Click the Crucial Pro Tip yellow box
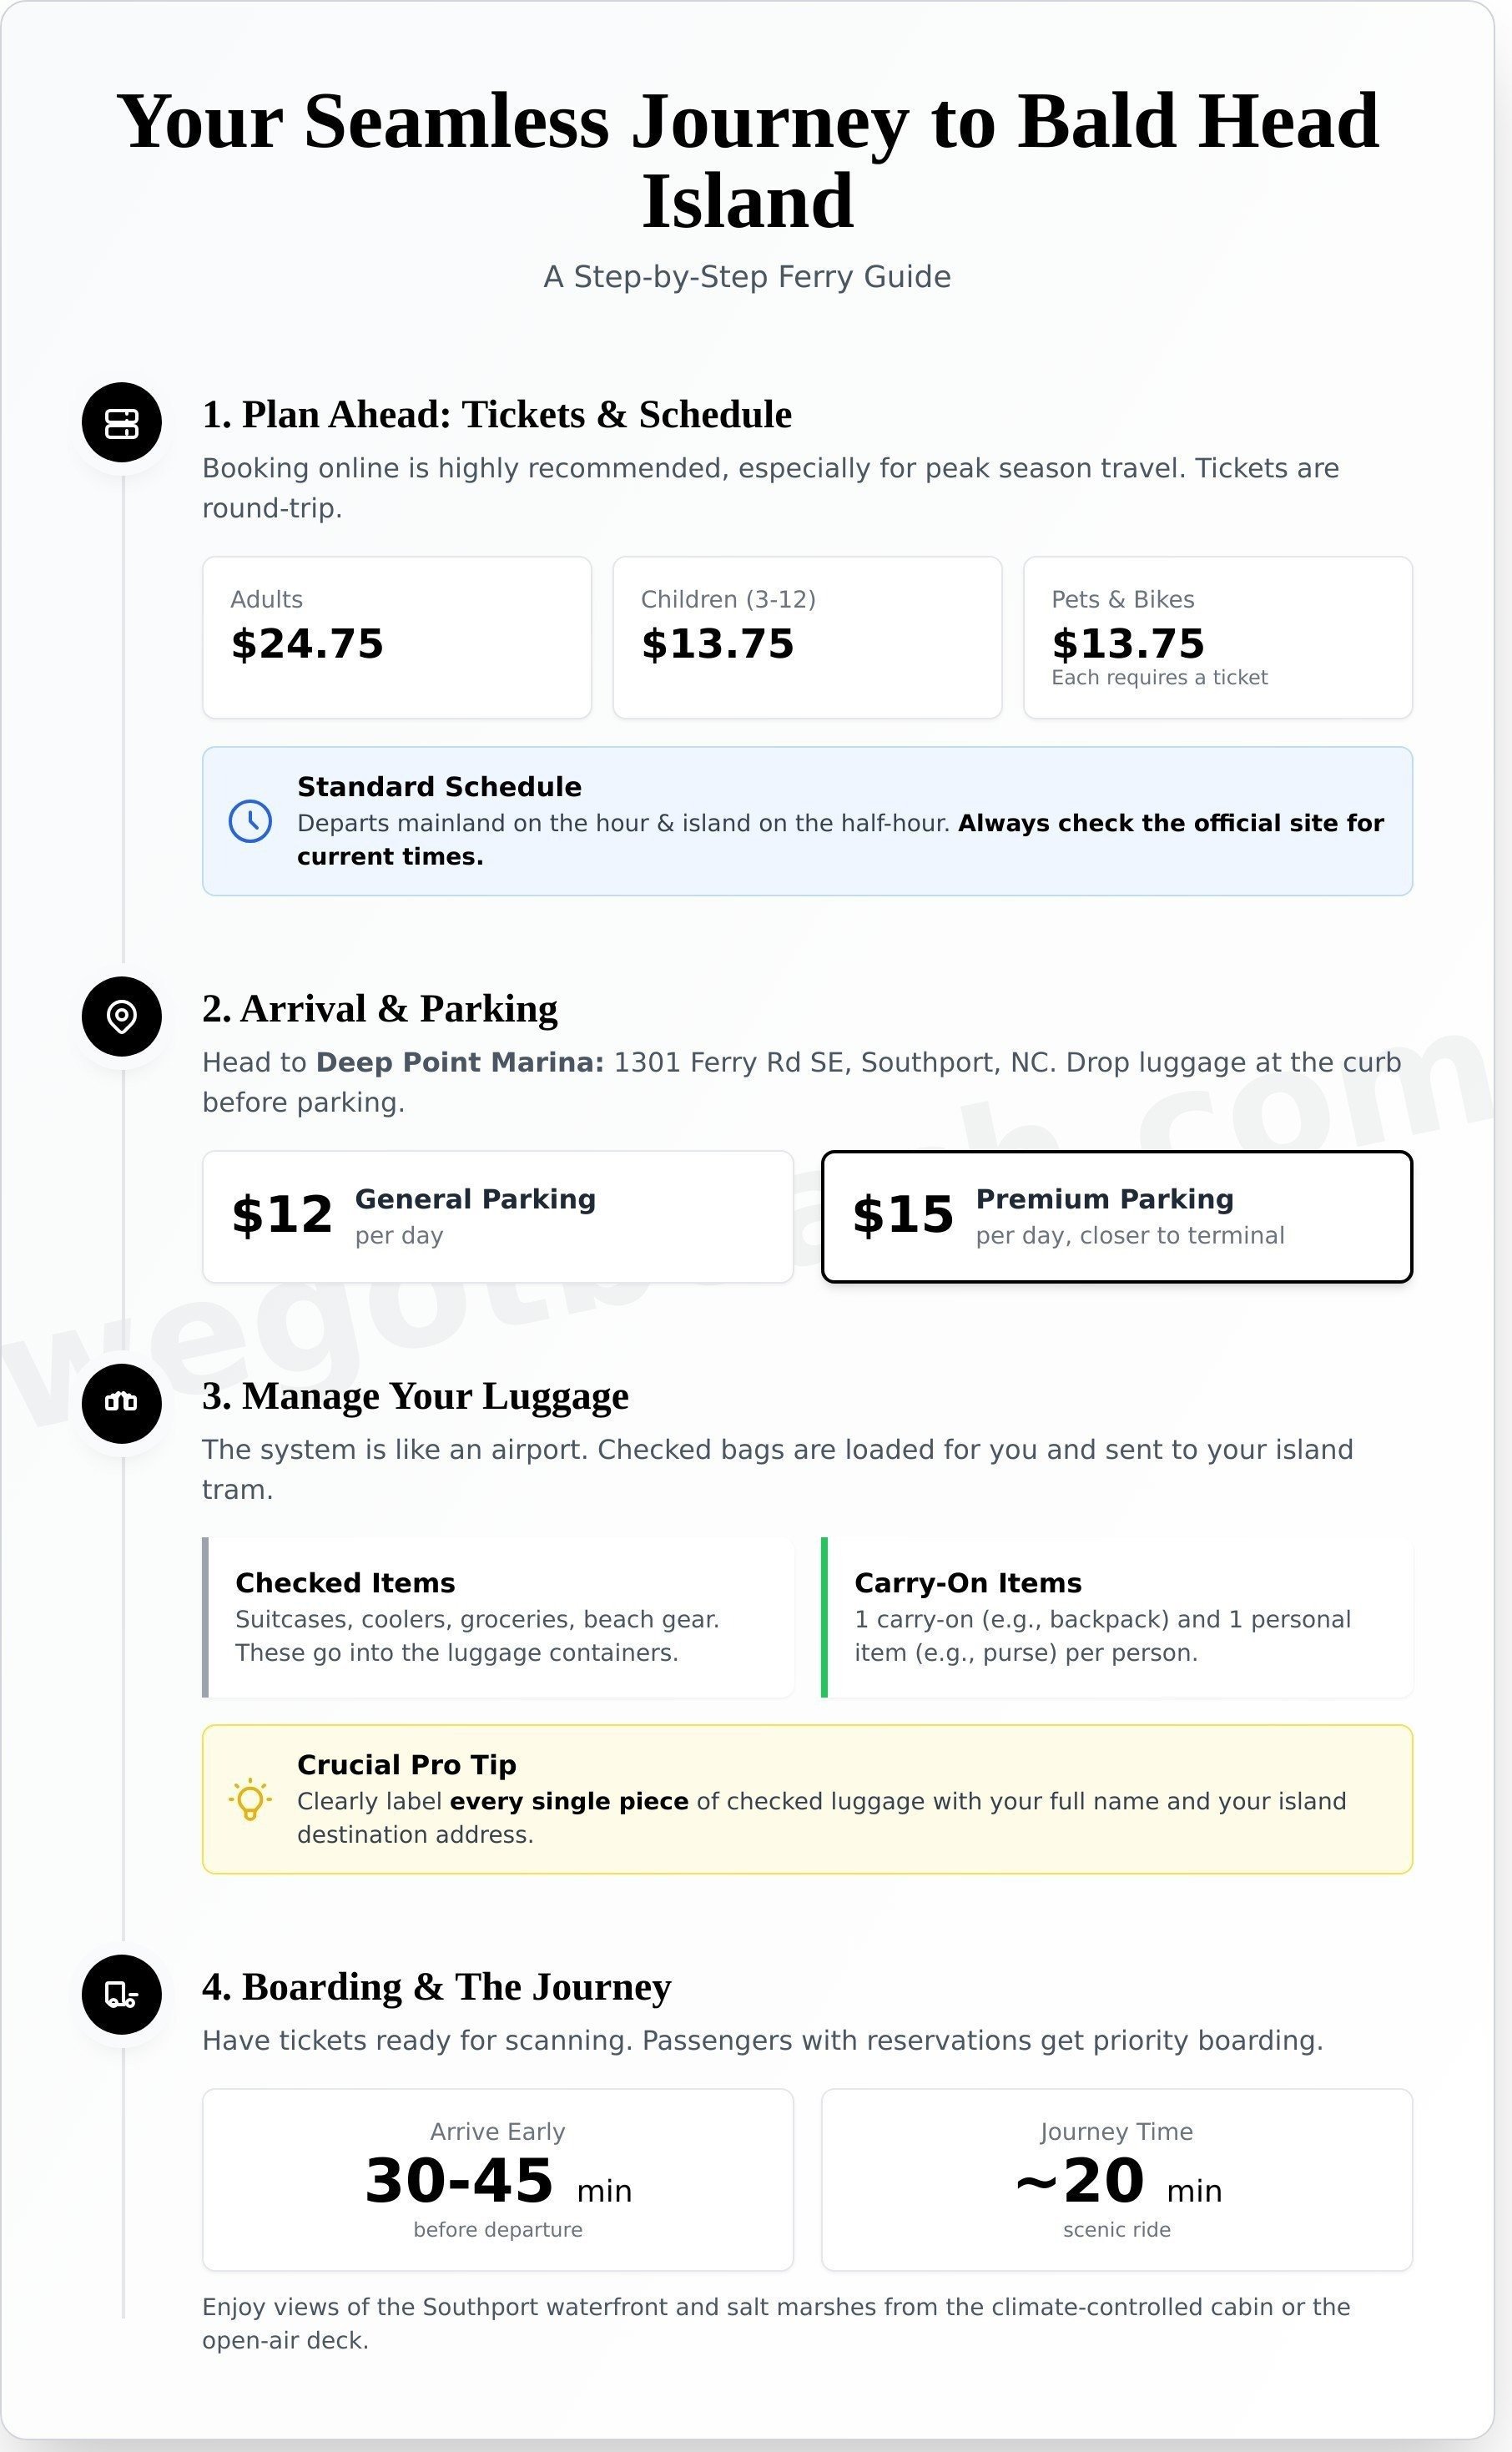Viewport: 1512px width, 2452px height. [x=807, y=1799]
